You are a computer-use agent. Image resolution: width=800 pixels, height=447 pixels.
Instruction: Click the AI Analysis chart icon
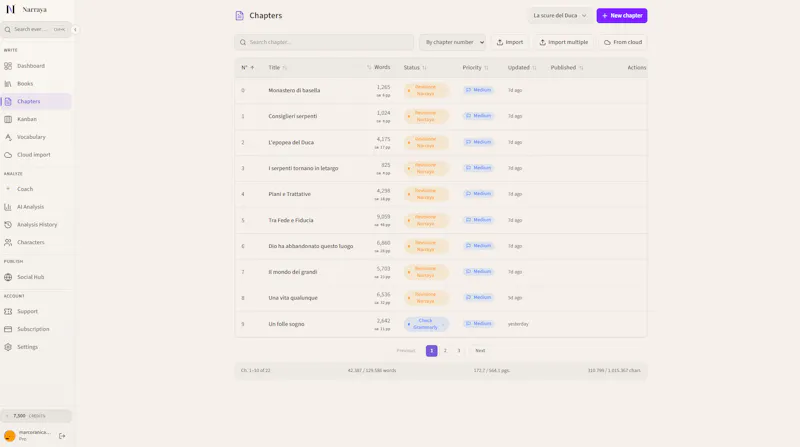point(8,207)
